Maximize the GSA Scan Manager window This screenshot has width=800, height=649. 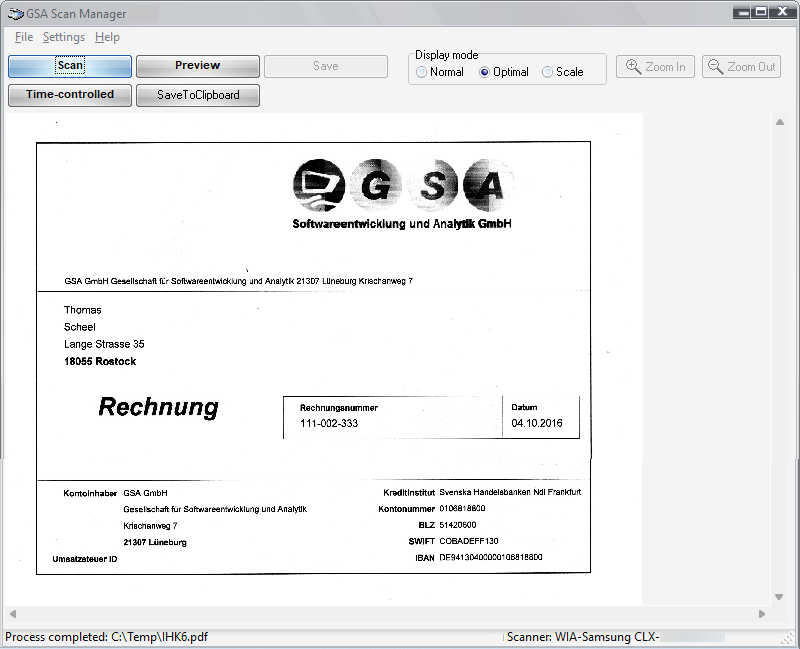pos(761,12)
